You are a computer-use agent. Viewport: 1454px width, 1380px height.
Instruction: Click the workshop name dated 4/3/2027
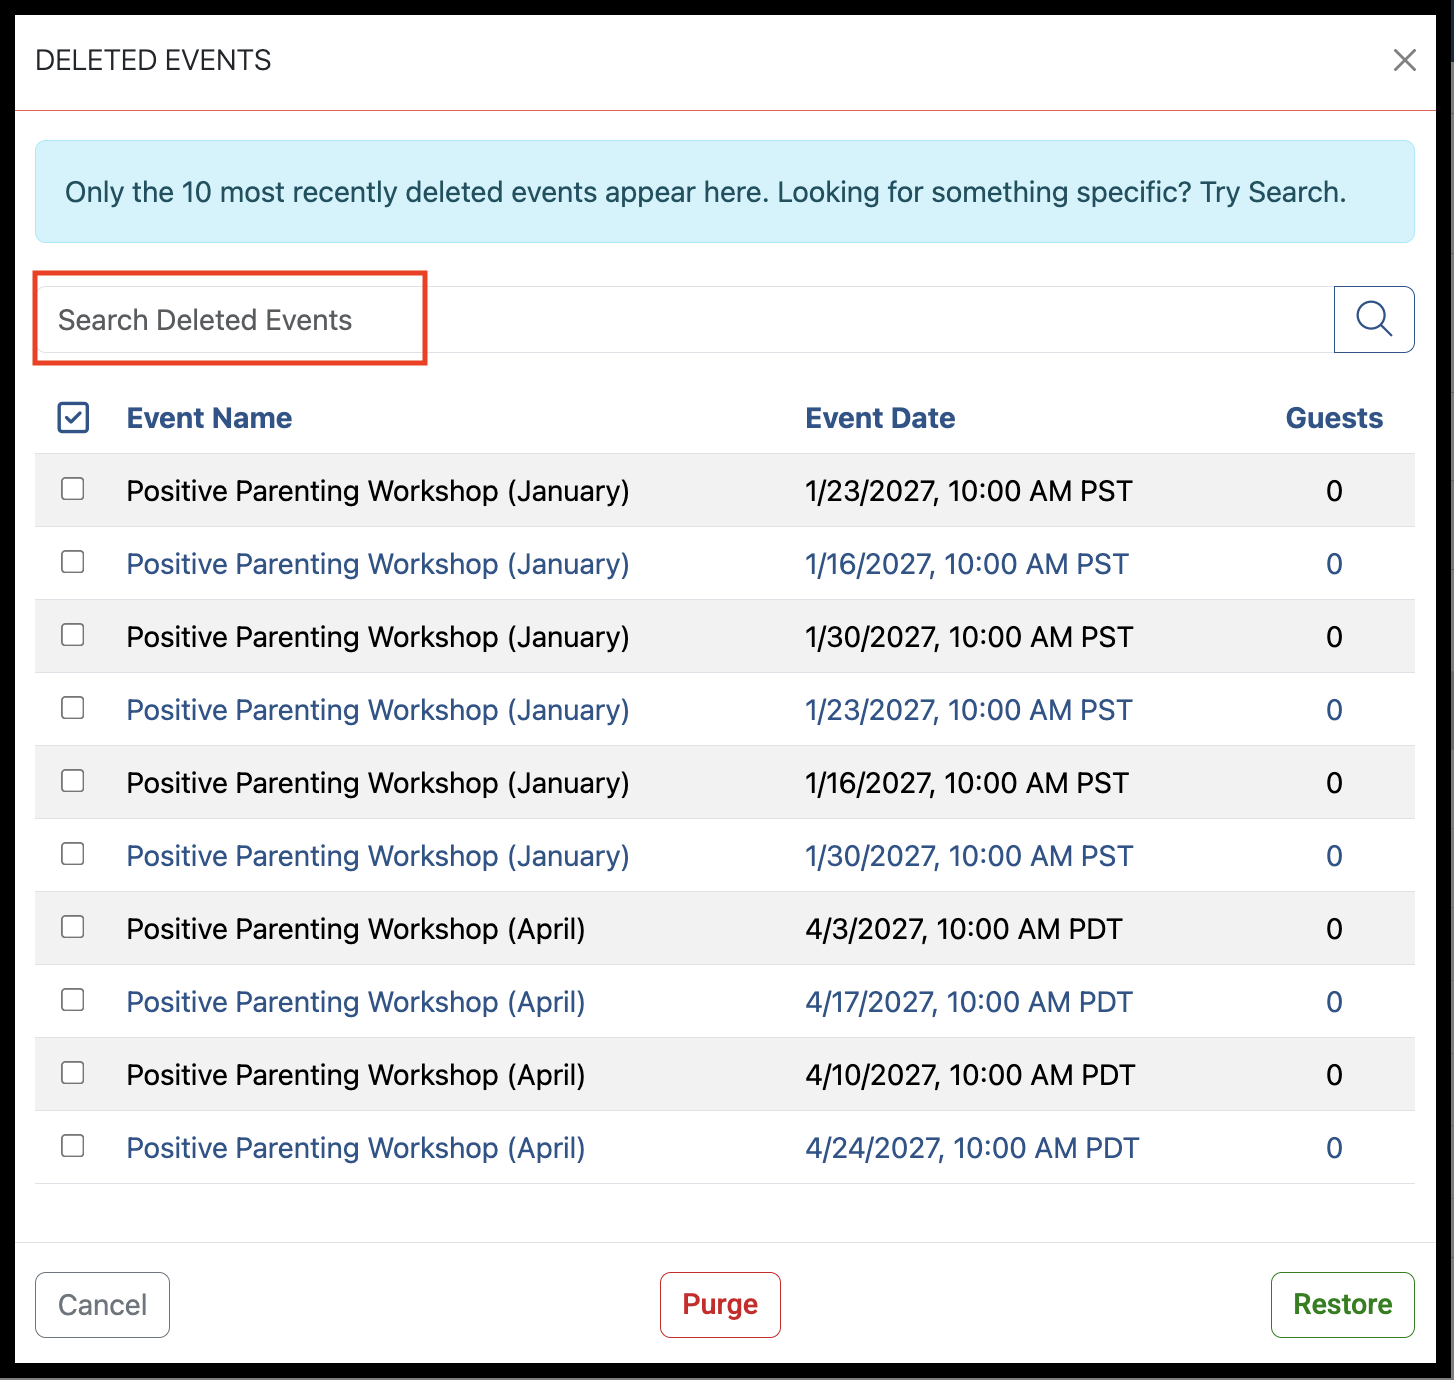(356, 929)
